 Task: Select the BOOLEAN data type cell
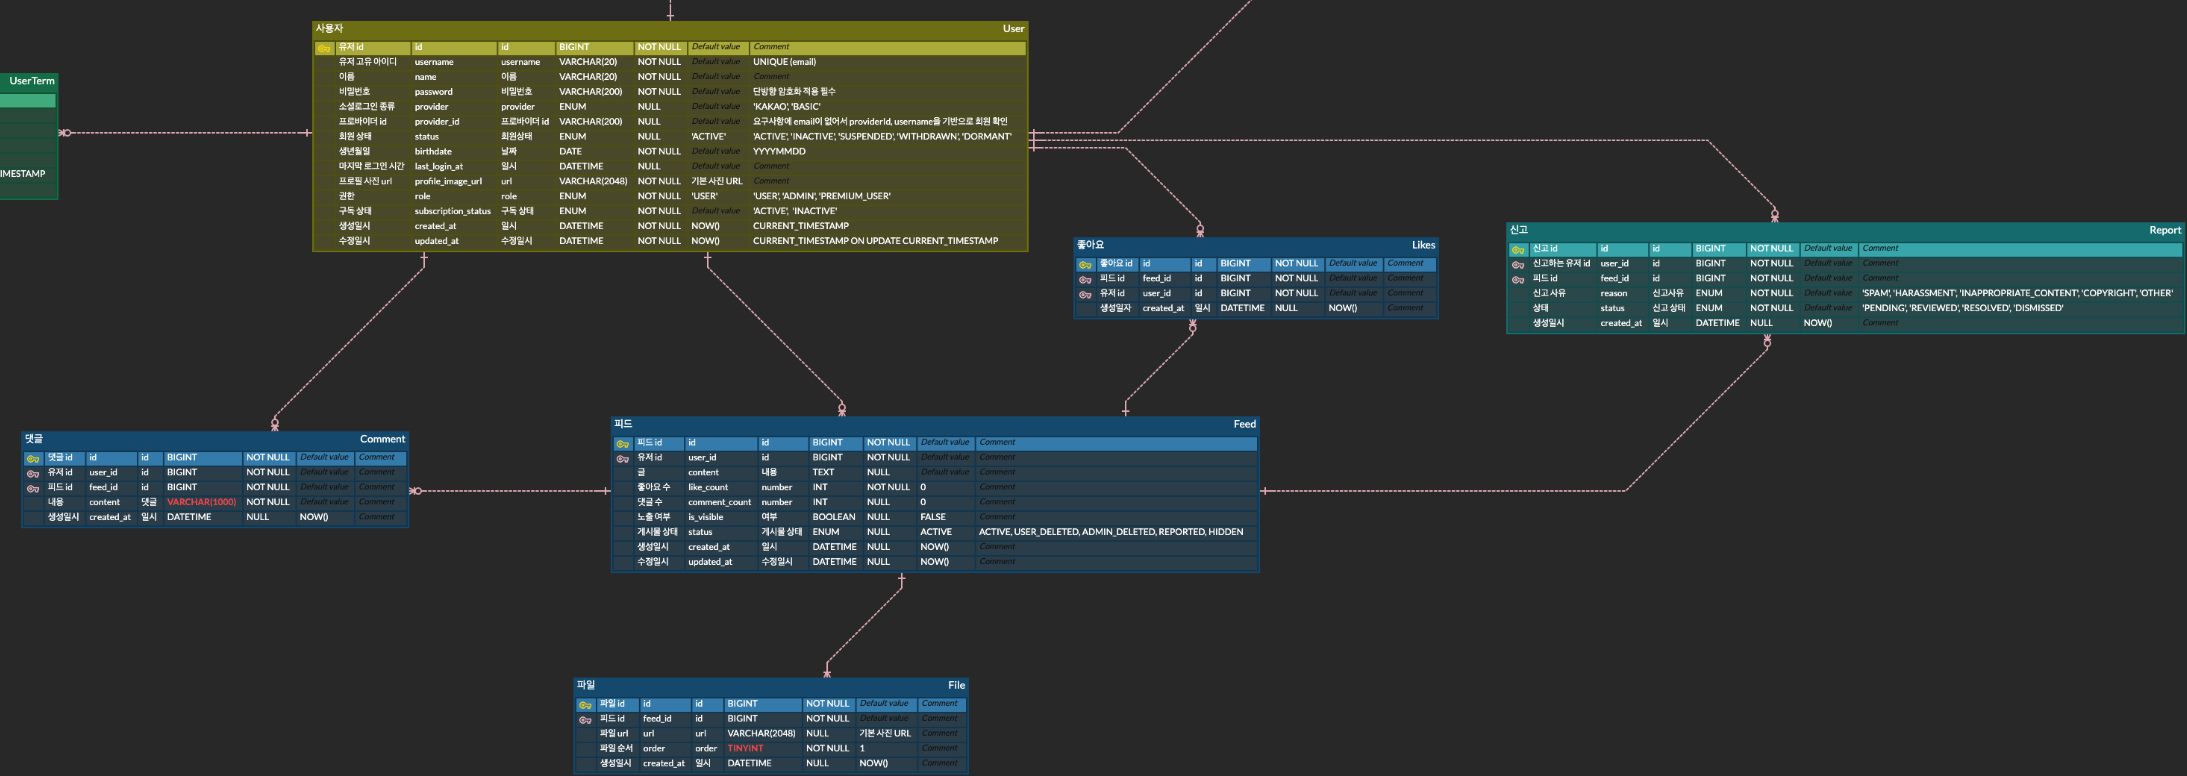coord(834,517)
